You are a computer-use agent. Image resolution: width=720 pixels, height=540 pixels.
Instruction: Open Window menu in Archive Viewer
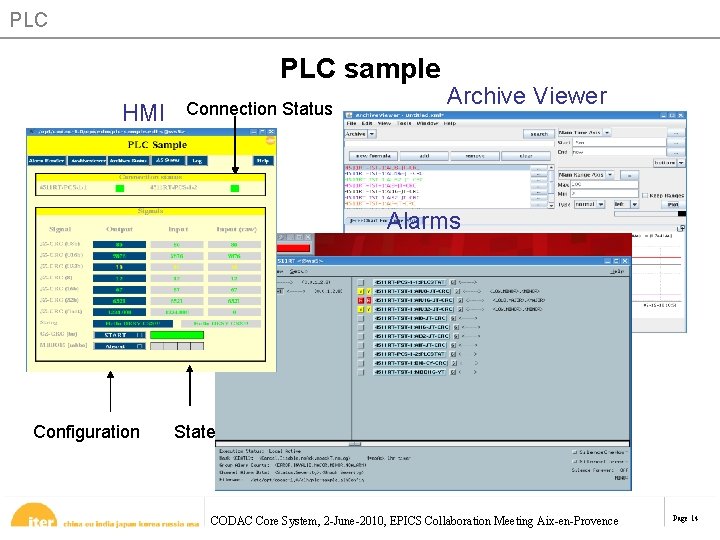click(x=428, y=123)
